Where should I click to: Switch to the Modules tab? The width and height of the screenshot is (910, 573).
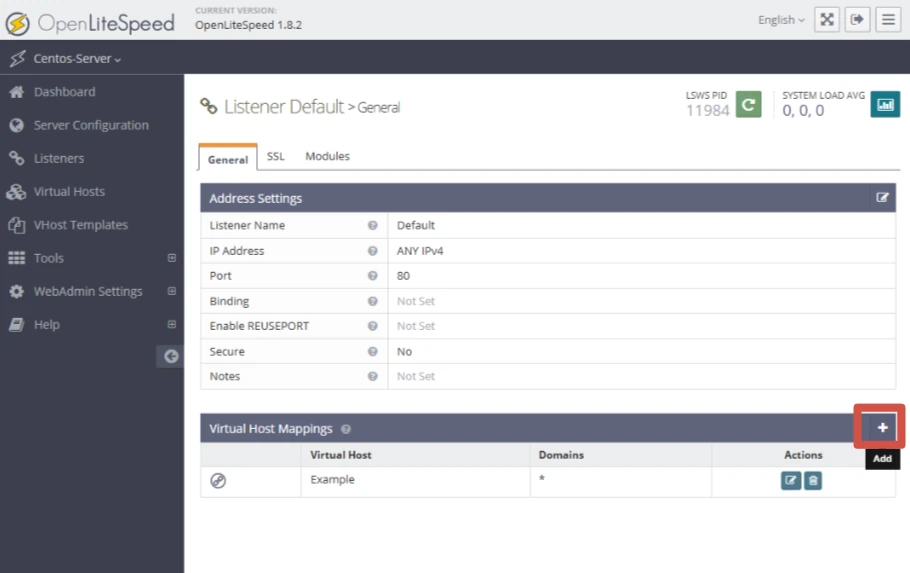click(x=327, y=156)
